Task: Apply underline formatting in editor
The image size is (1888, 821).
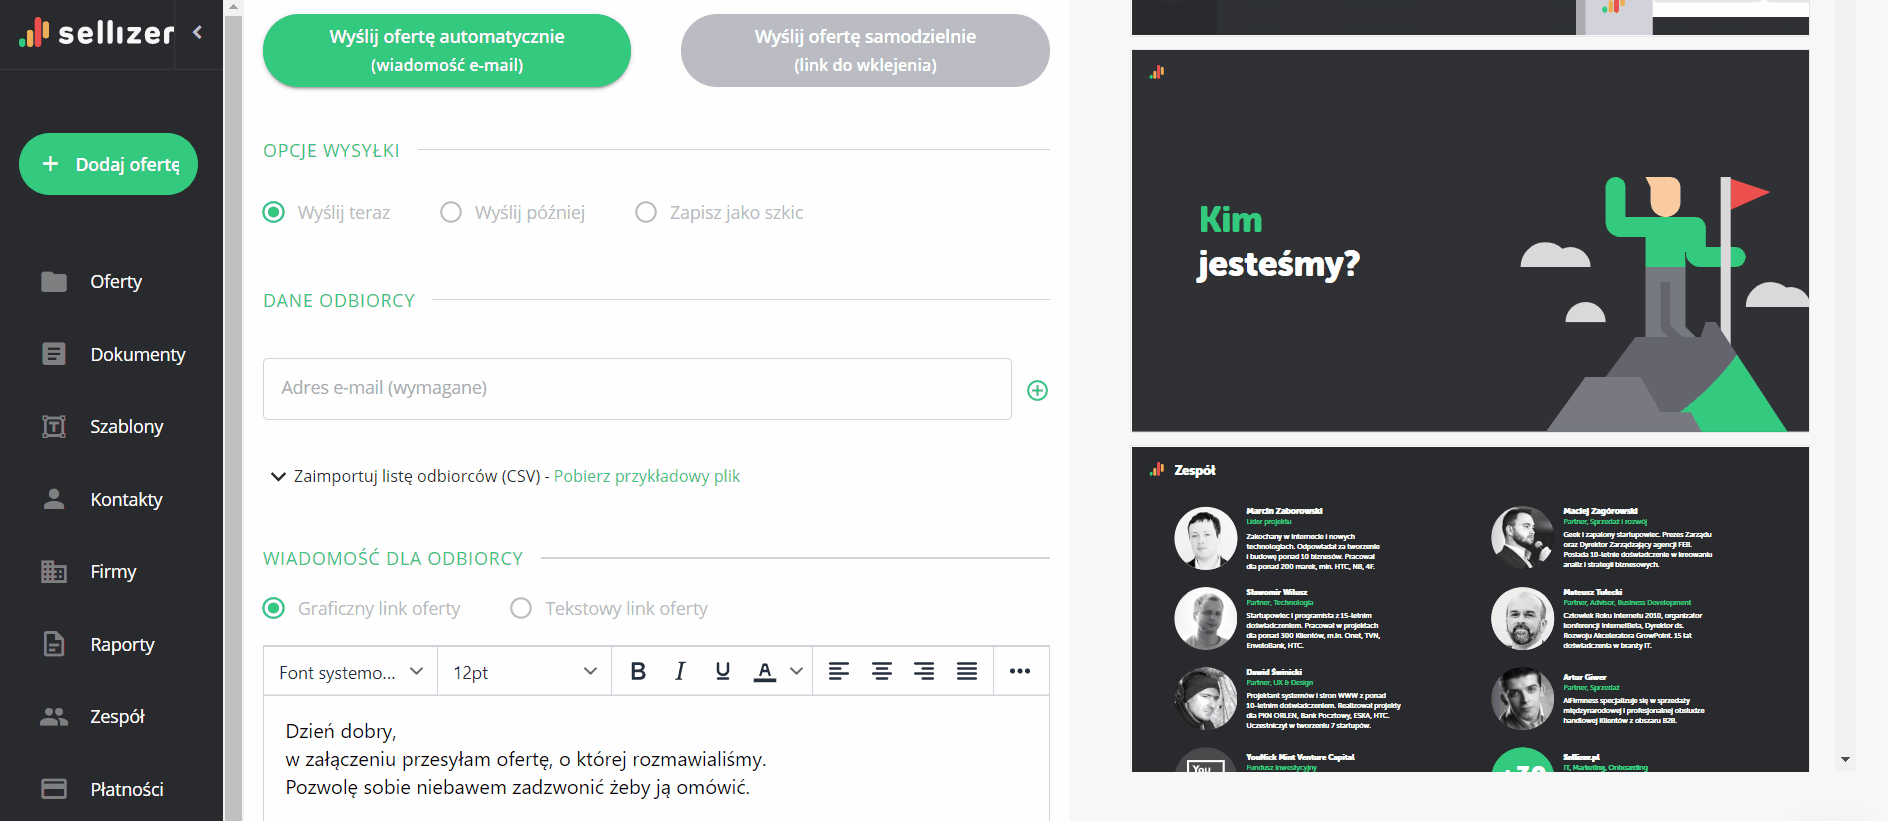Action: [x=722, y=672]
